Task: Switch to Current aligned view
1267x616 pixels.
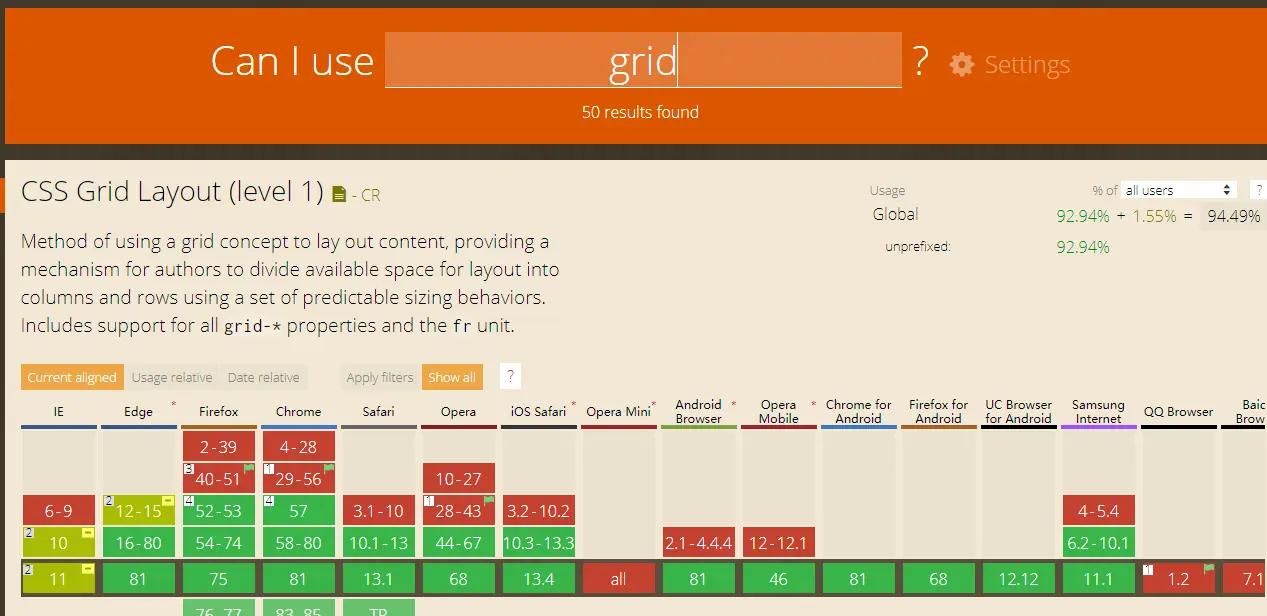Action: (72, 377)
